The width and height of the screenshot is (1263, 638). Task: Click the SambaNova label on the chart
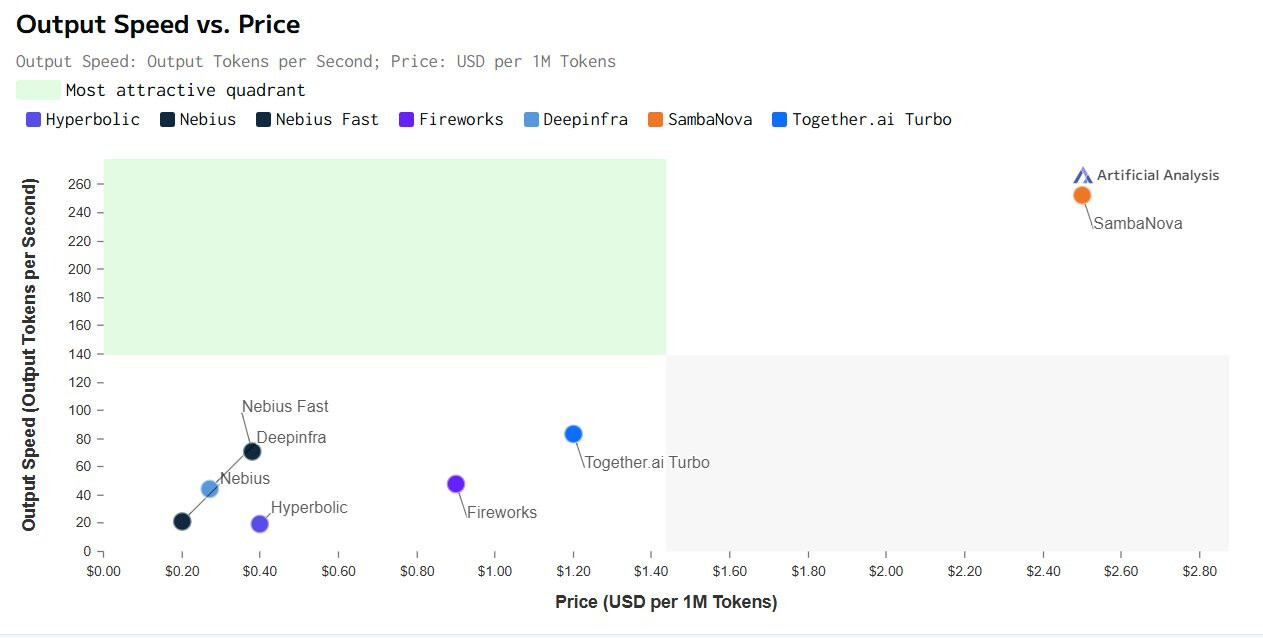pos(1137,224)
